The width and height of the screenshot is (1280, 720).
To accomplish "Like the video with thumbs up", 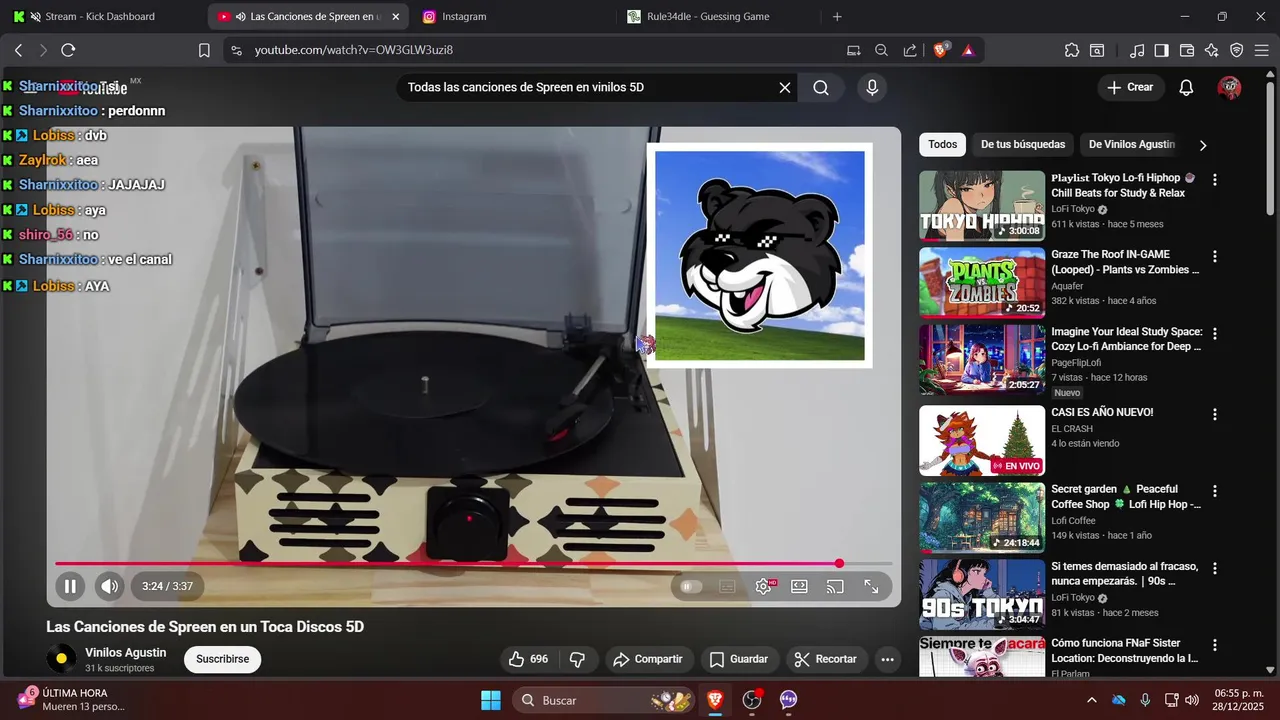I will pos(528,659).
